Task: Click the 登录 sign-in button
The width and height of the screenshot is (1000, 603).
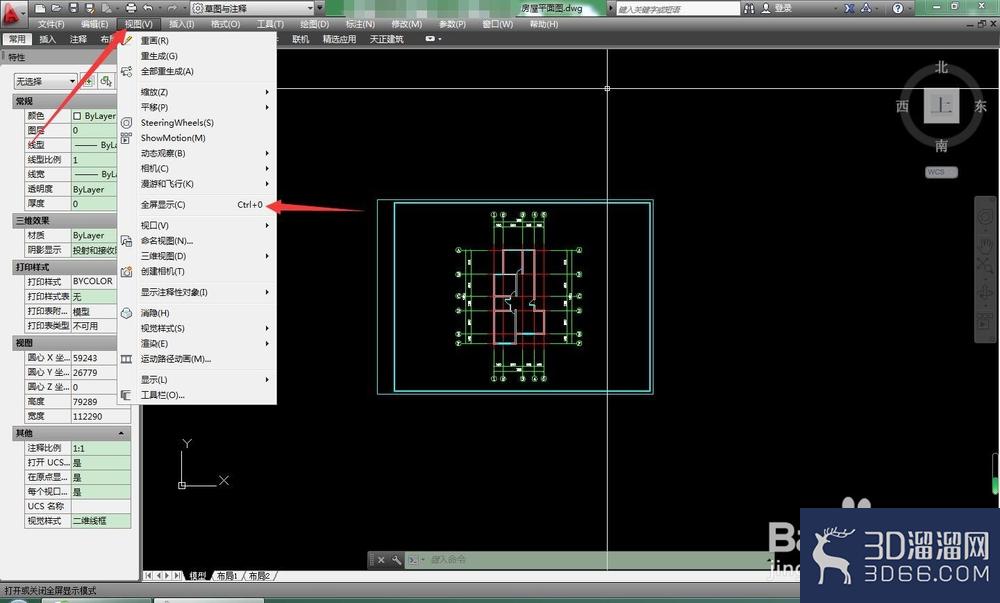Action: click(x=777, y=8)
